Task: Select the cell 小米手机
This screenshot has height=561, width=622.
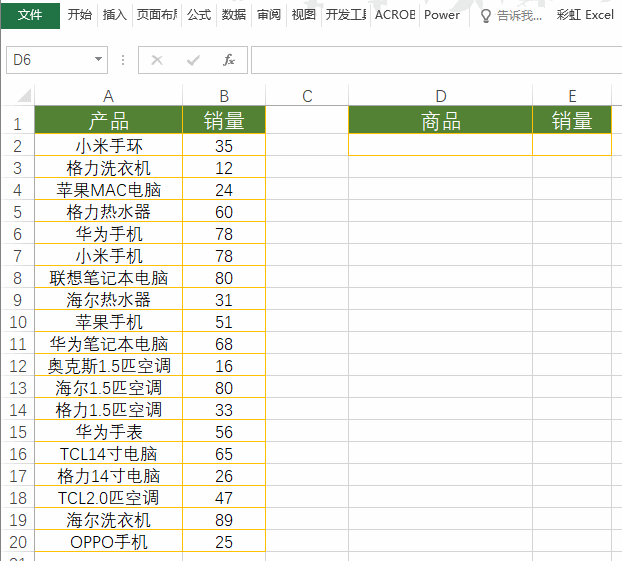Action: tap(108, 256)
